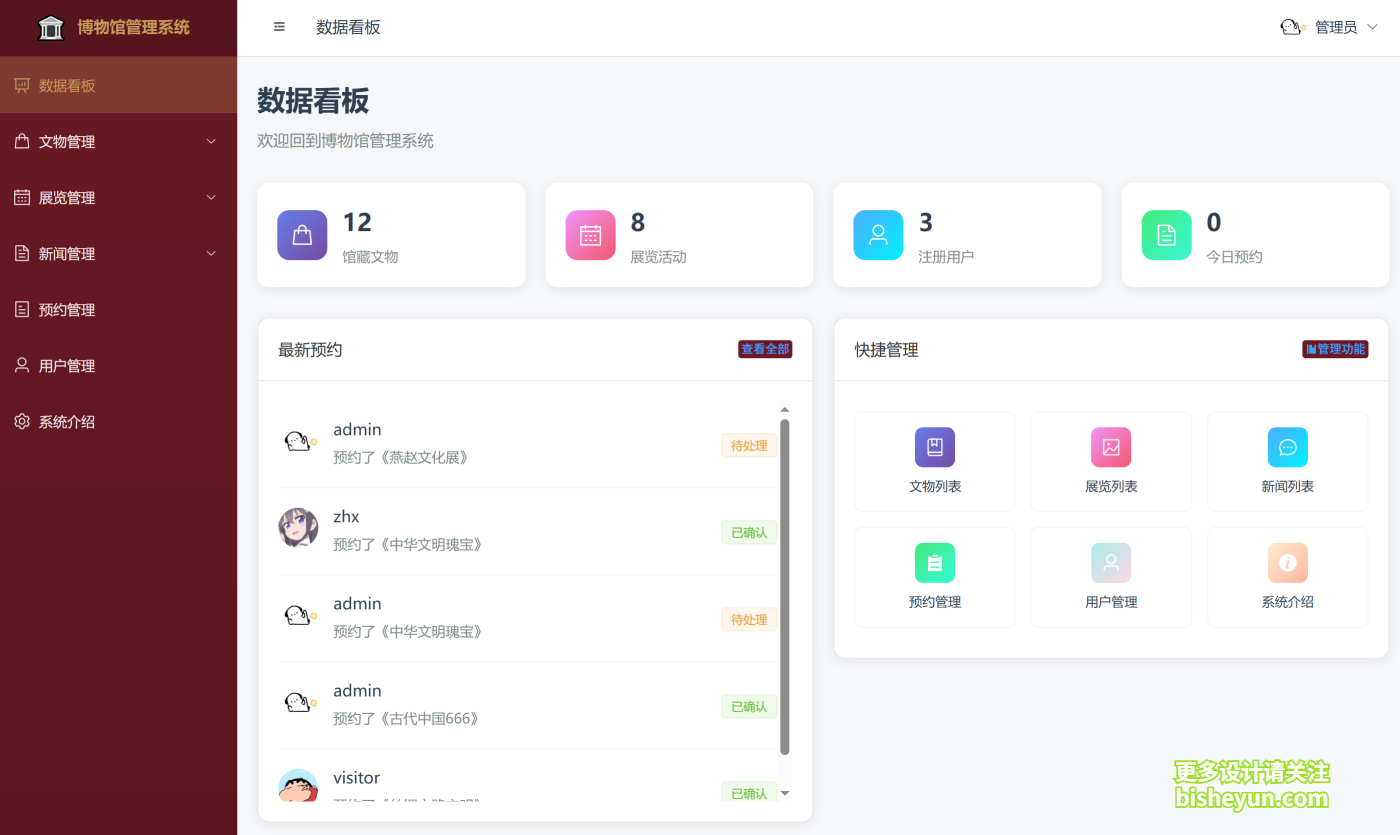
Task: Click the 查看全部 button in 最新预约
Action: click(764, 348)
